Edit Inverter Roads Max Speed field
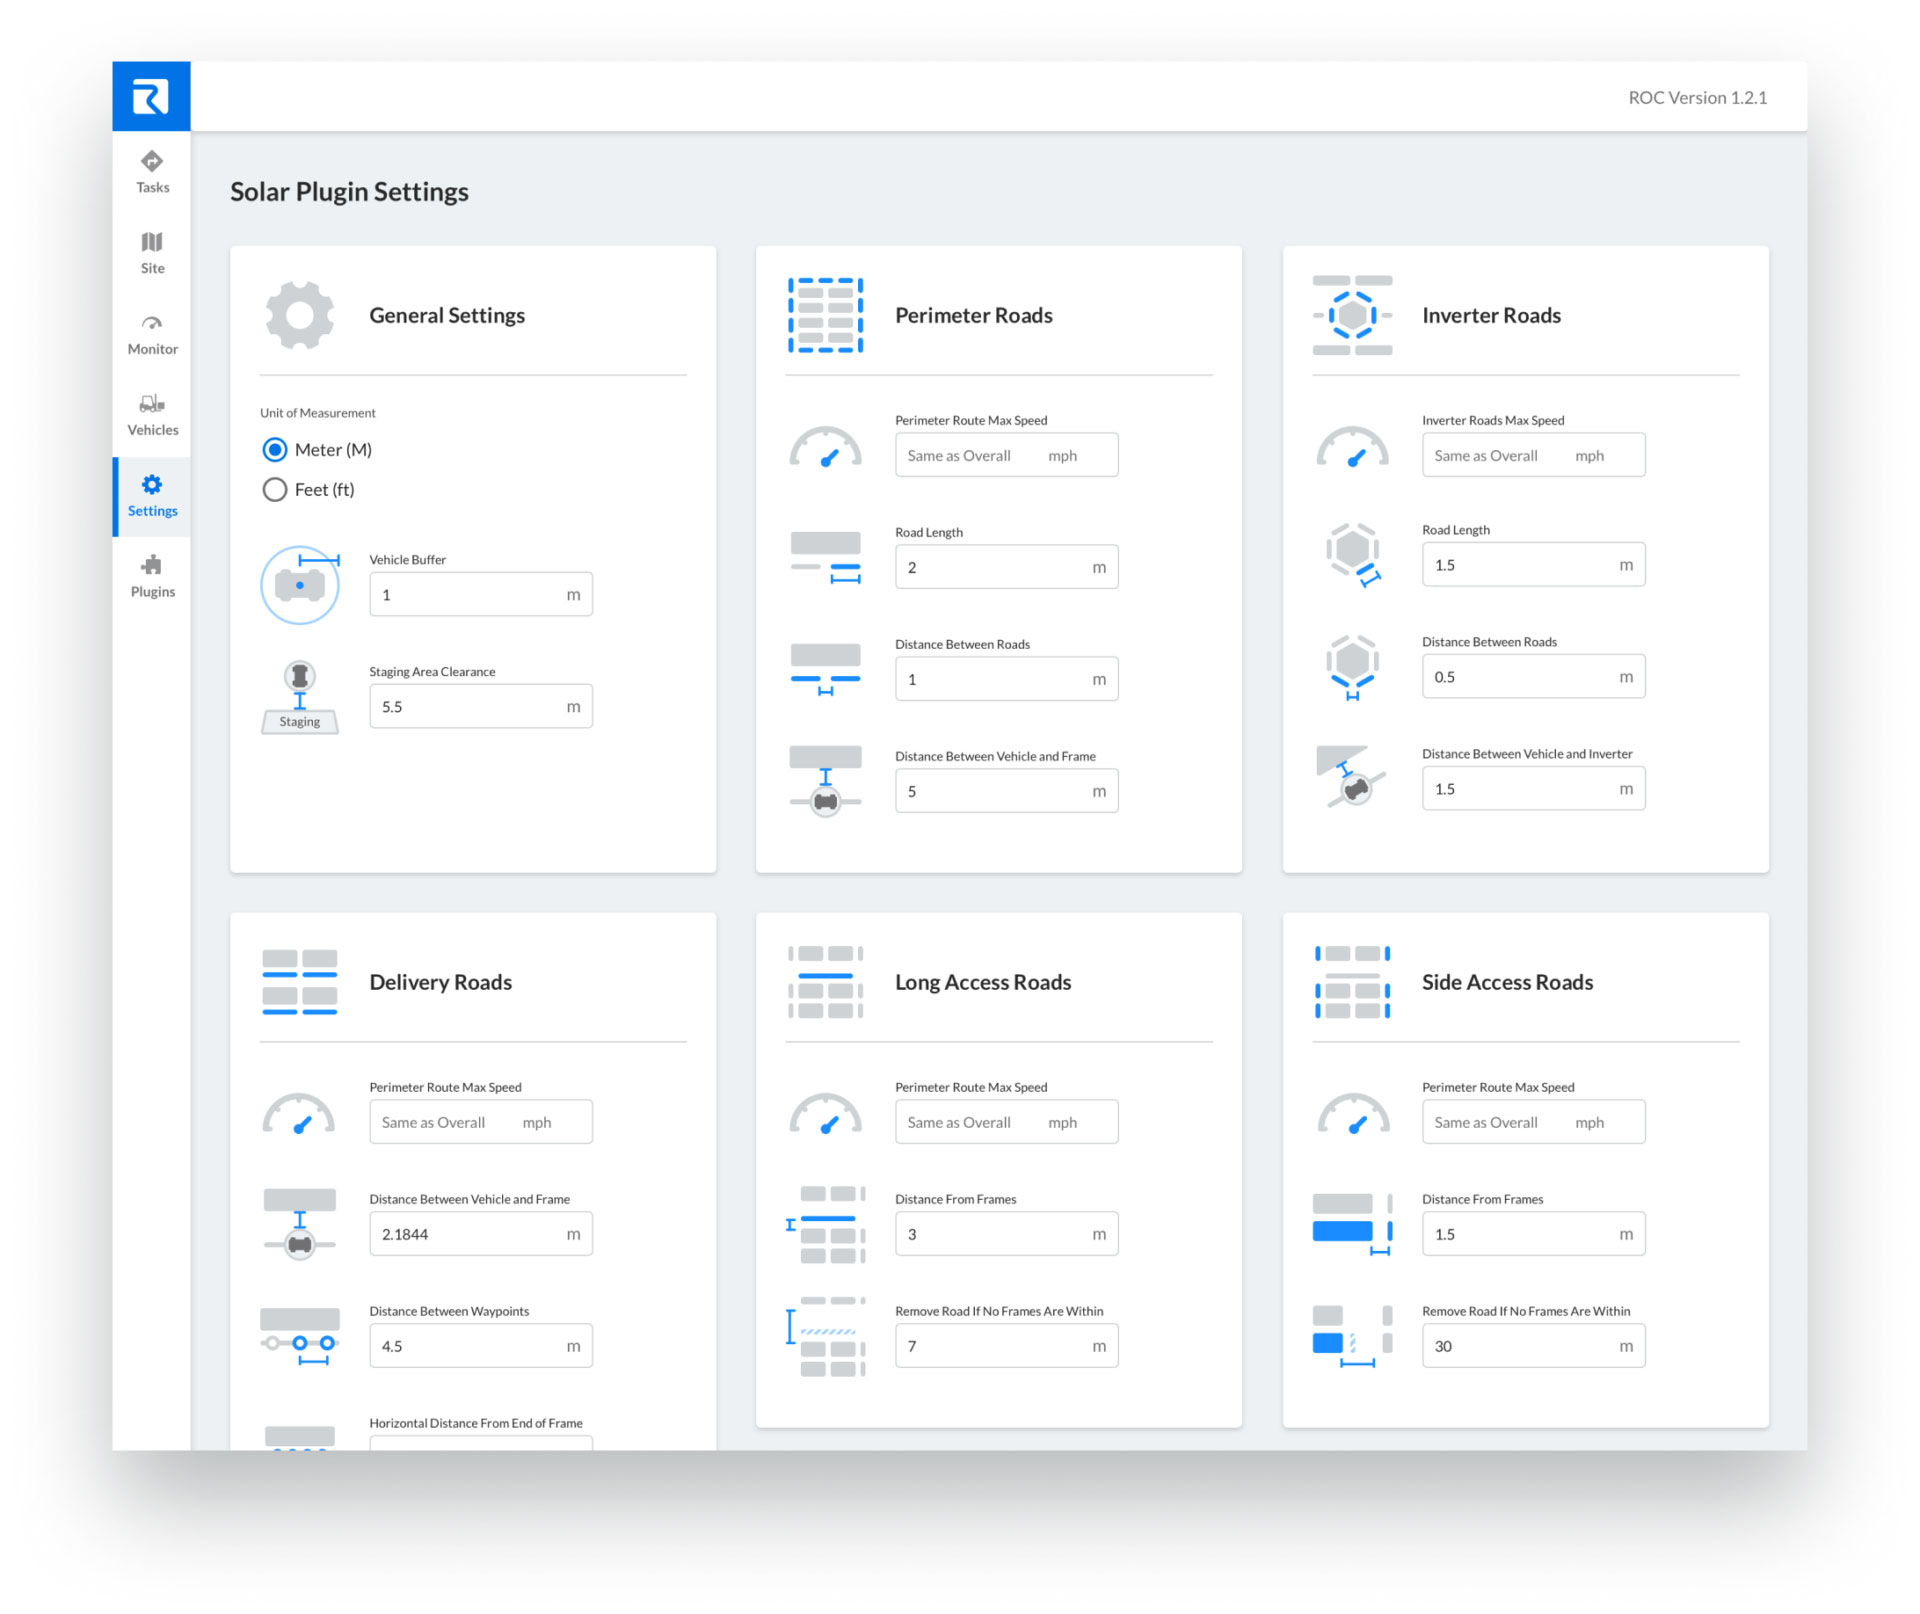Image resolution: width=1920 pixels, height=1614 pixels. 1533,455
